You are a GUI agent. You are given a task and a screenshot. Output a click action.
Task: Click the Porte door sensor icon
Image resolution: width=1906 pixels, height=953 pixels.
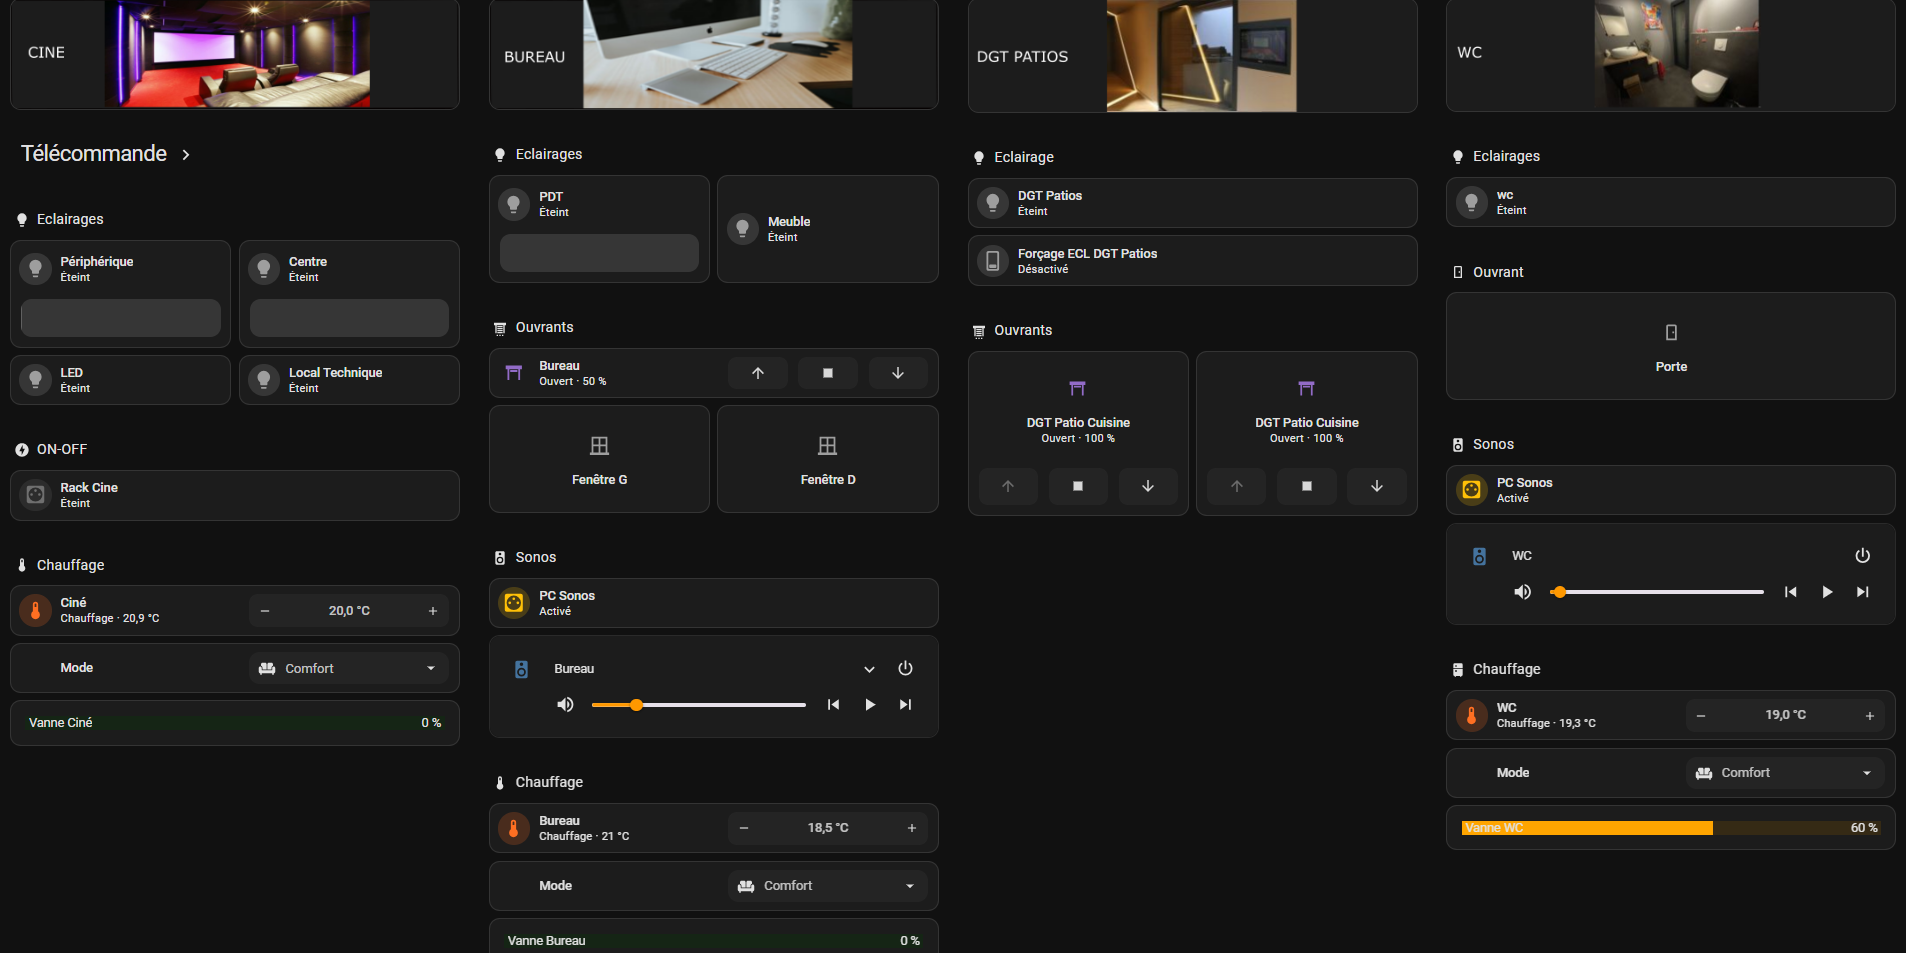(1671, 332)
